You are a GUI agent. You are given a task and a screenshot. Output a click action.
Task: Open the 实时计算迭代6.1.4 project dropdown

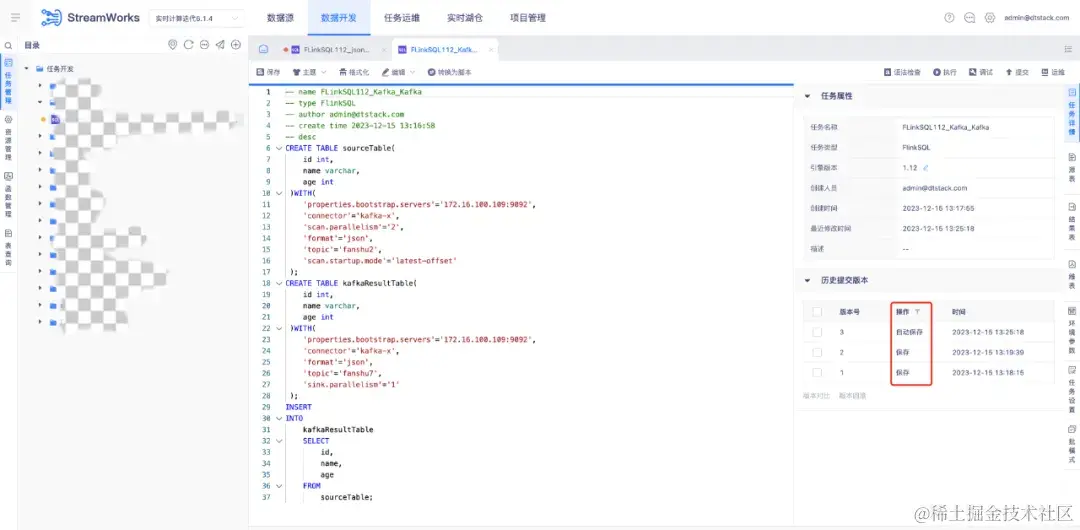(196, 19)
